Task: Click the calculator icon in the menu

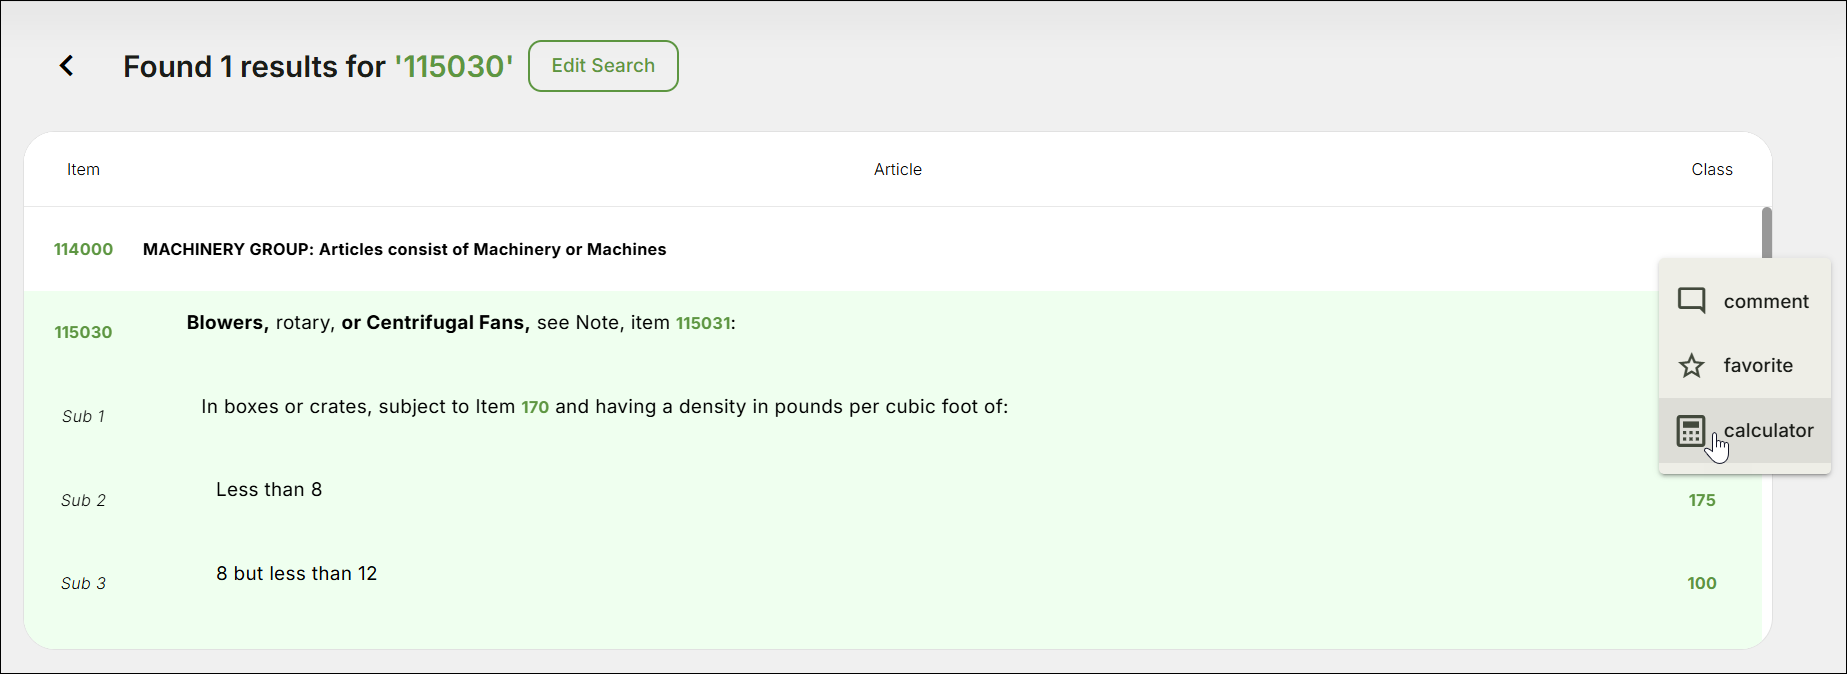Action: click(x=1691, y=431)
